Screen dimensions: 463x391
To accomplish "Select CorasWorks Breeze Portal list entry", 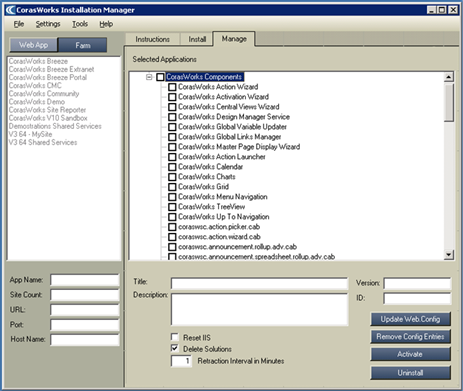I will (x=48, y=77).
